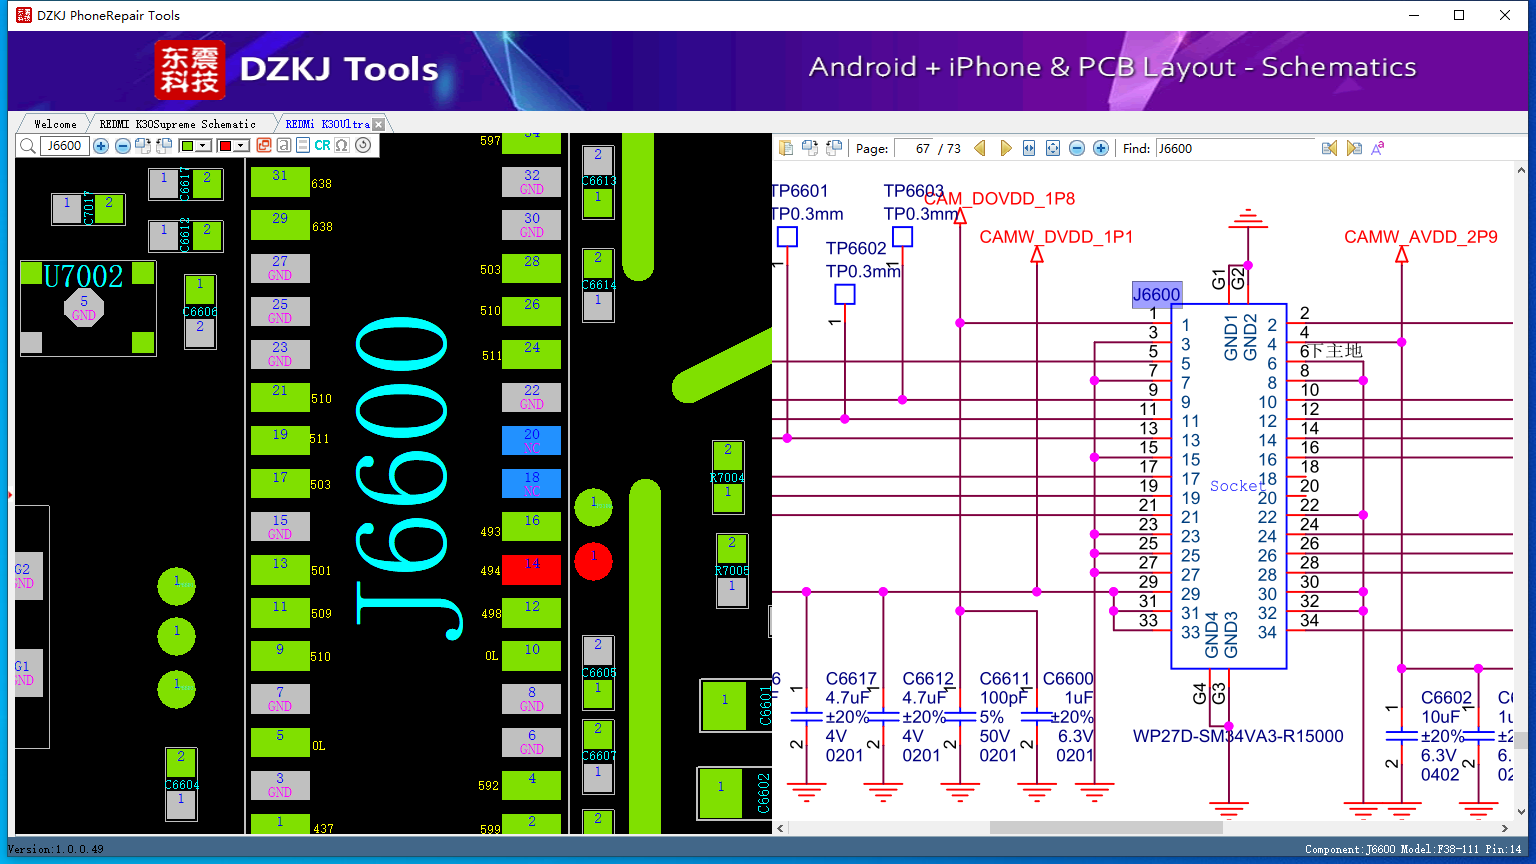The image size is (1536, 864).
Task: Click the schematic scrollbar right arrow
Action: [1505, 828]
